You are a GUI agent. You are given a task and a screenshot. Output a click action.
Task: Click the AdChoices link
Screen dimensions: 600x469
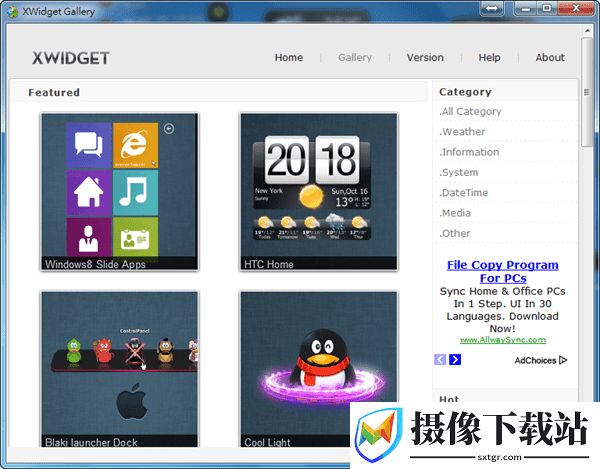tap(540, 360)
